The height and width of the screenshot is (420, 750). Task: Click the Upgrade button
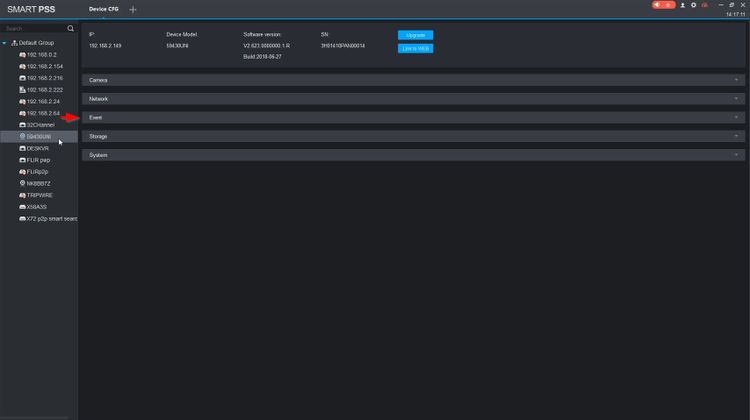tap(415, 35)
